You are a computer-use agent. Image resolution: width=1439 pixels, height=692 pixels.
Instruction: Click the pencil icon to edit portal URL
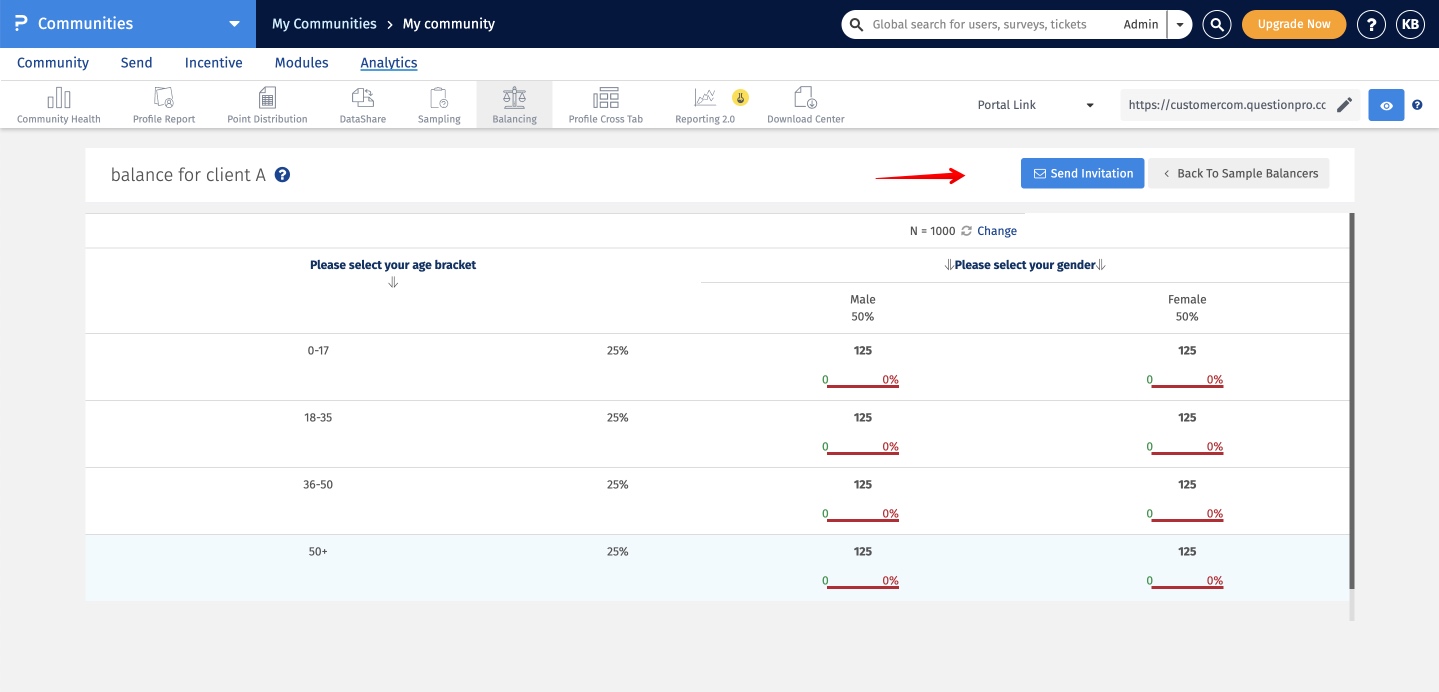coord(1345,105)
